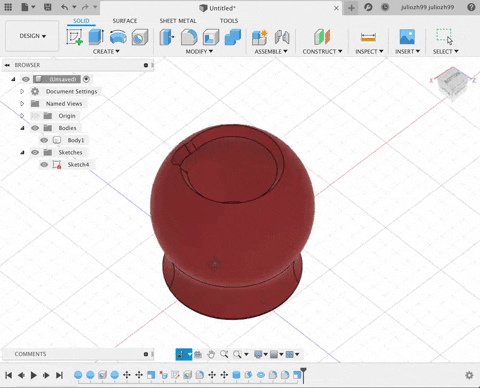
Task: Click the New Component icon
Action: (x=260, y=37)
